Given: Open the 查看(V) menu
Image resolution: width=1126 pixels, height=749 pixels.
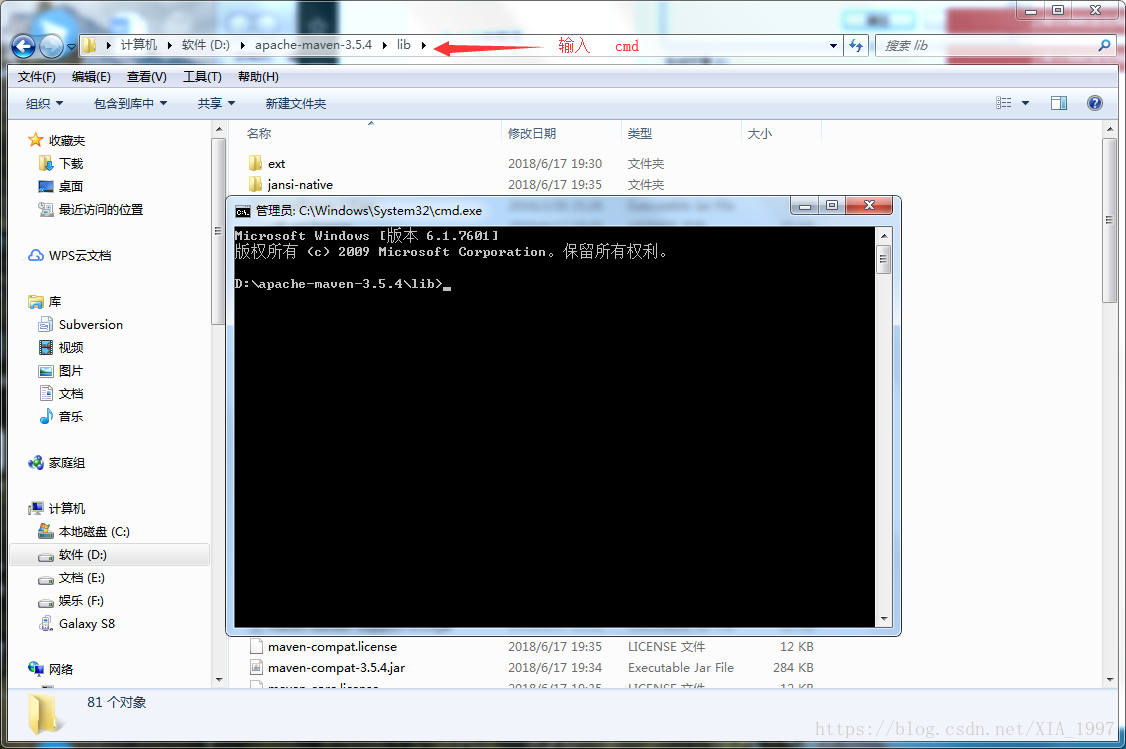Looking at the screenshot, I should [x=146, y=77].
